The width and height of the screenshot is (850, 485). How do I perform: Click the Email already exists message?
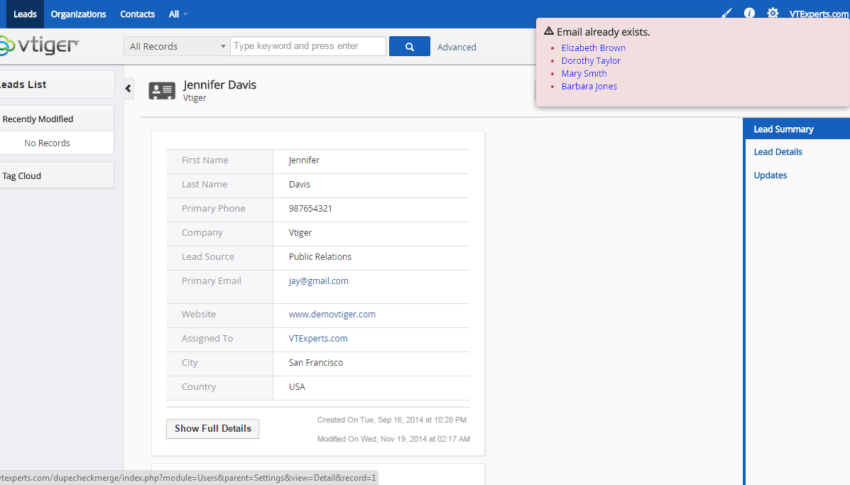point(603,32)
